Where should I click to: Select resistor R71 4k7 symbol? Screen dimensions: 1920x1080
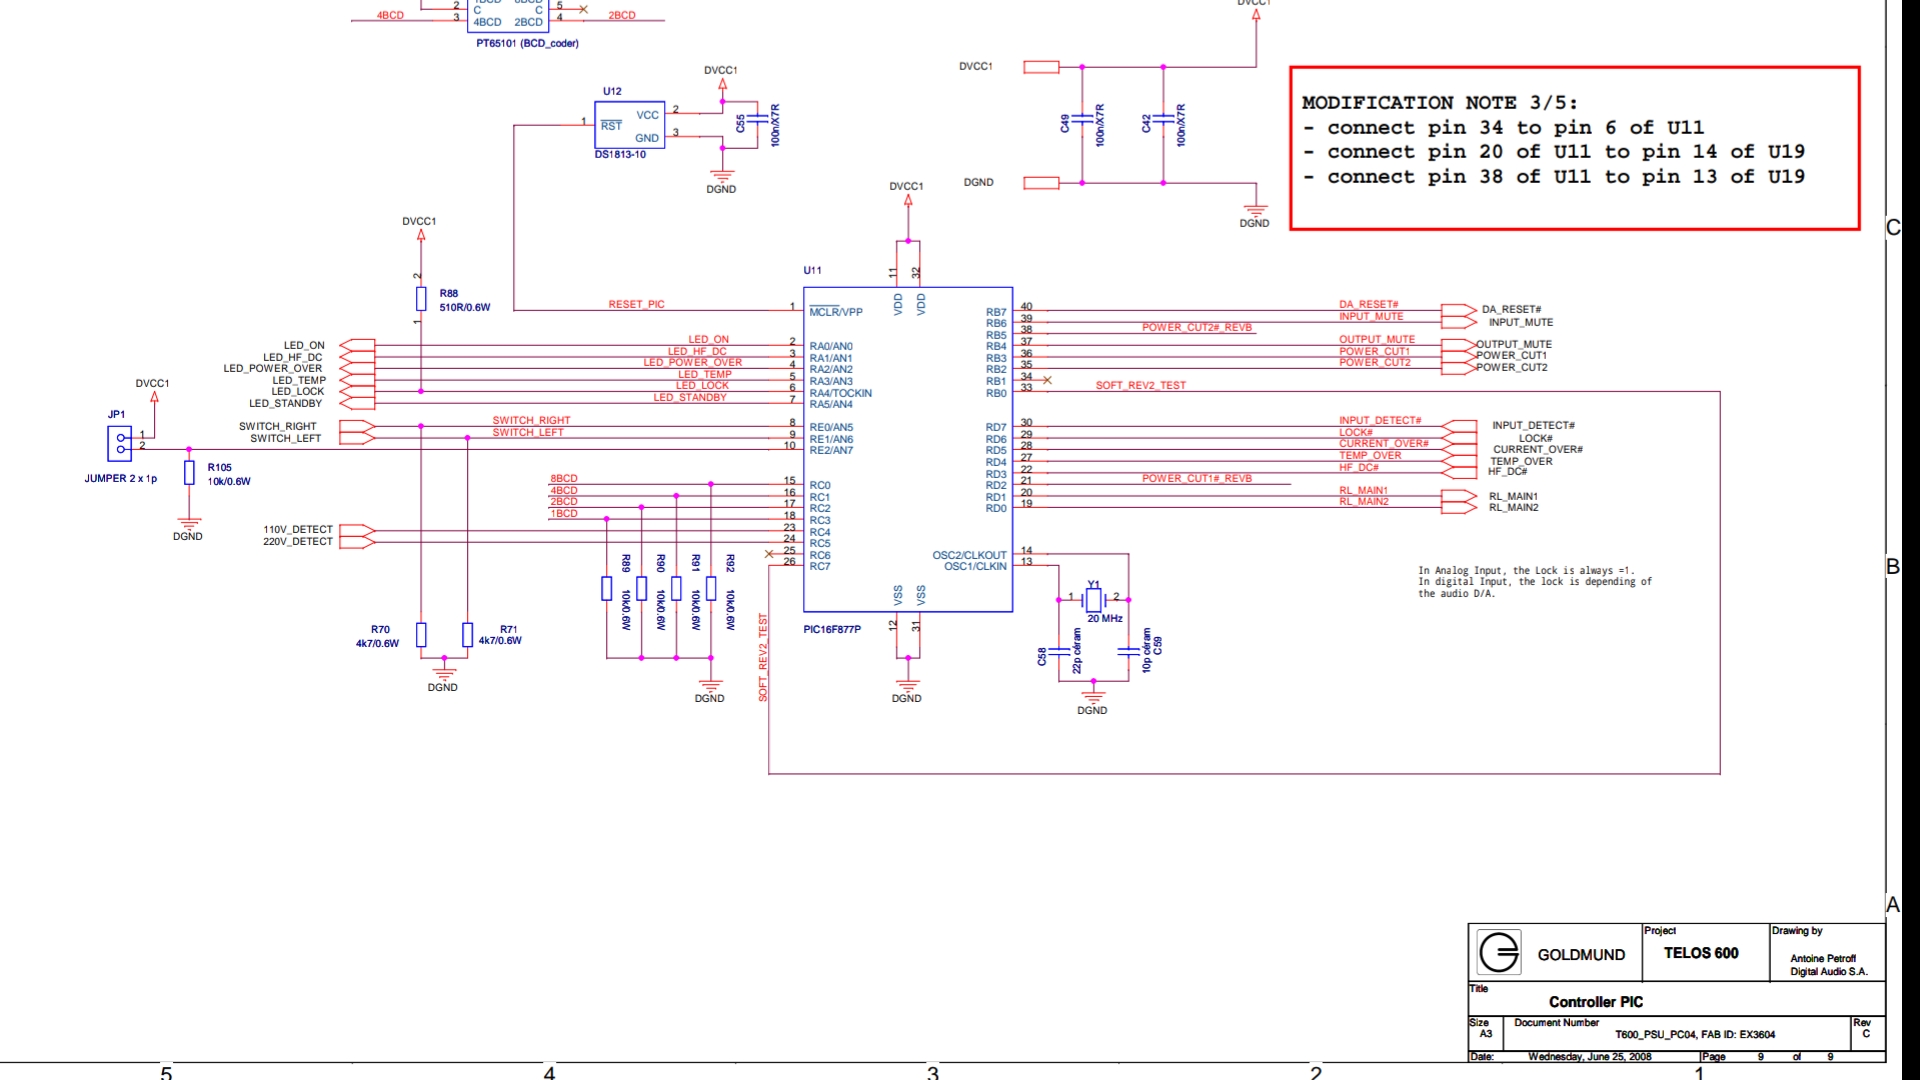[x=467, y=635]
